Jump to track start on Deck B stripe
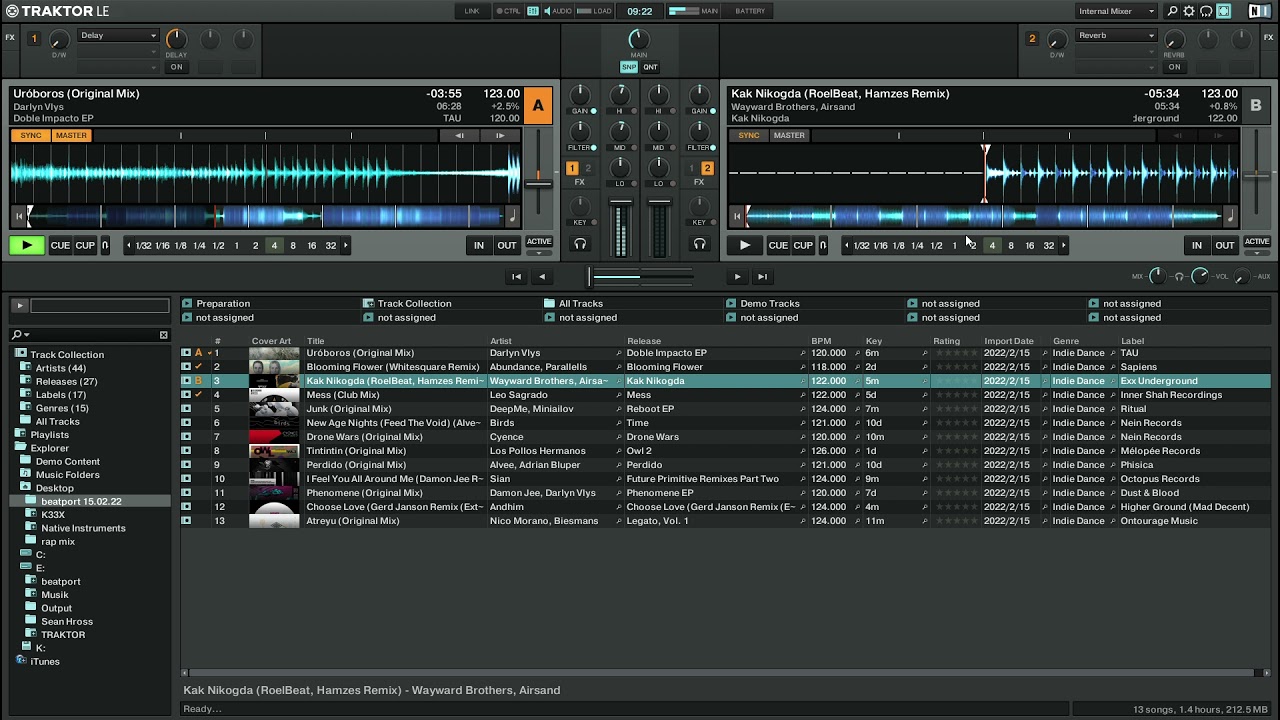1280x720 pixels. [x=737, y=215]
